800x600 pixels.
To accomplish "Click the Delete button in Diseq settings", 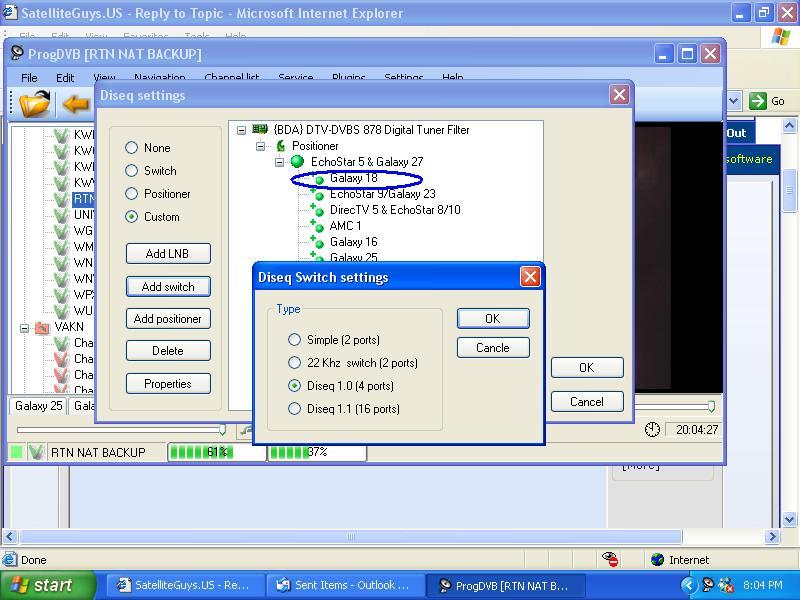I will click(168, 351).
